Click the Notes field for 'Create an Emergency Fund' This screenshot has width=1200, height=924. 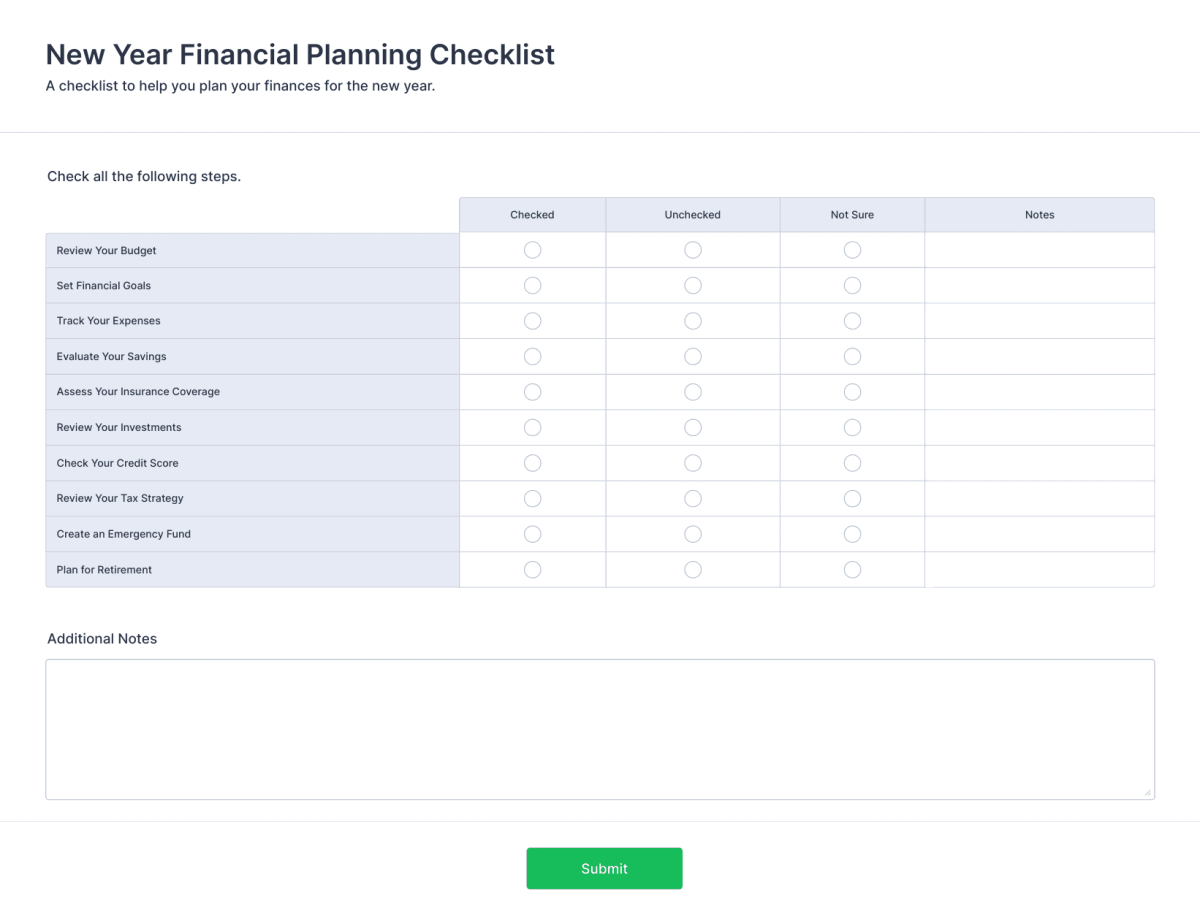tap(1039, 534)
